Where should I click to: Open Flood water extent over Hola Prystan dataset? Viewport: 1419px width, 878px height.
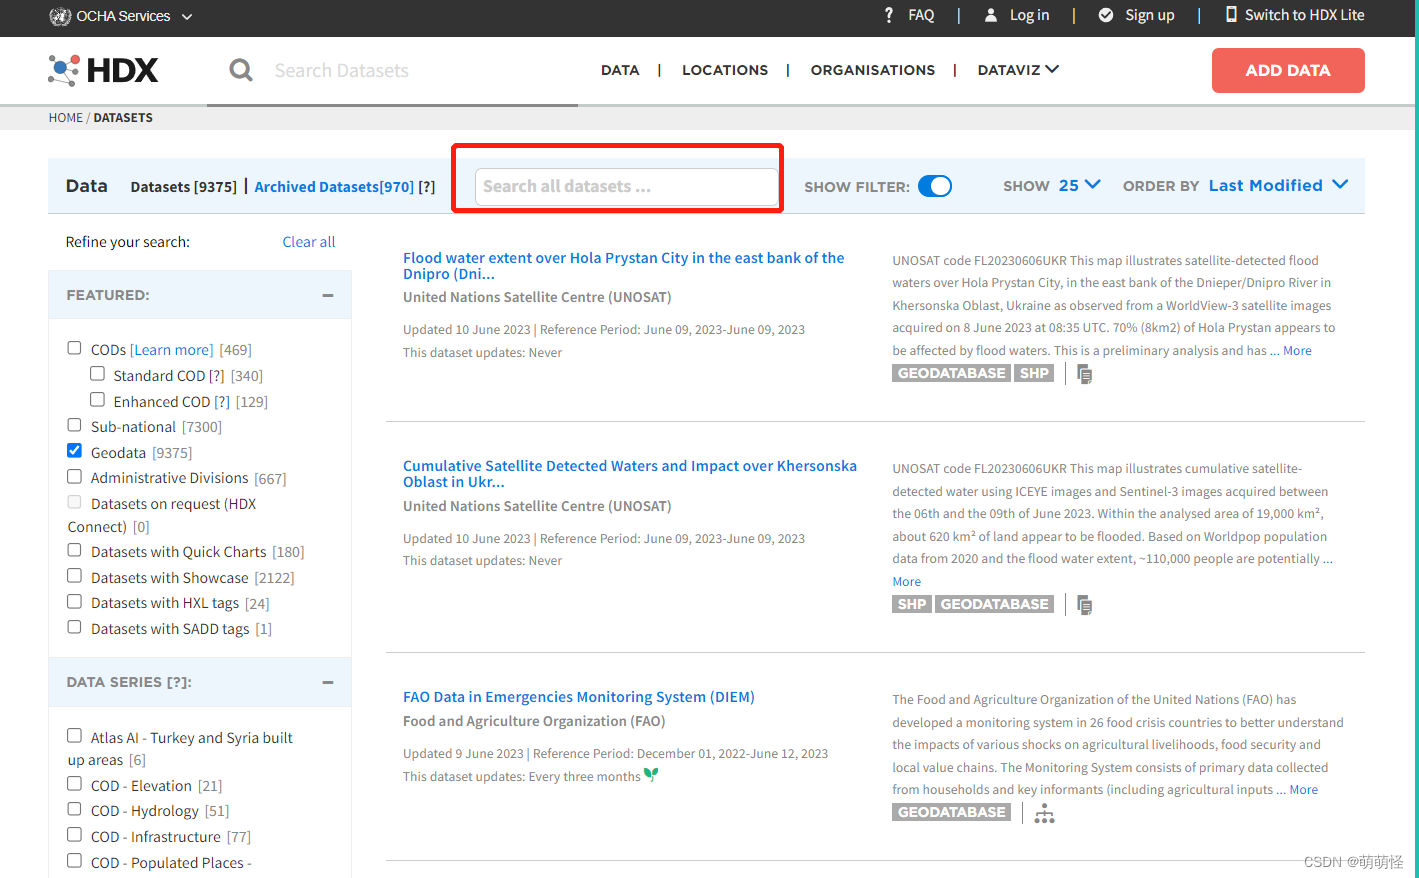tap(623, 266)
